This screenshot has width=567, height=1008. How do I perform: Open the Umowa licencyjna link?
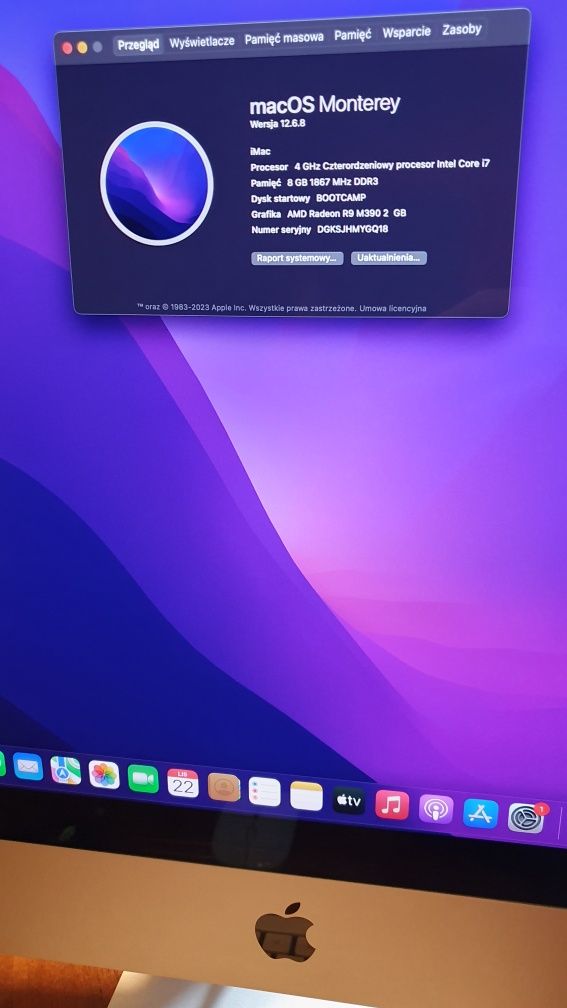tap(393, 309)
